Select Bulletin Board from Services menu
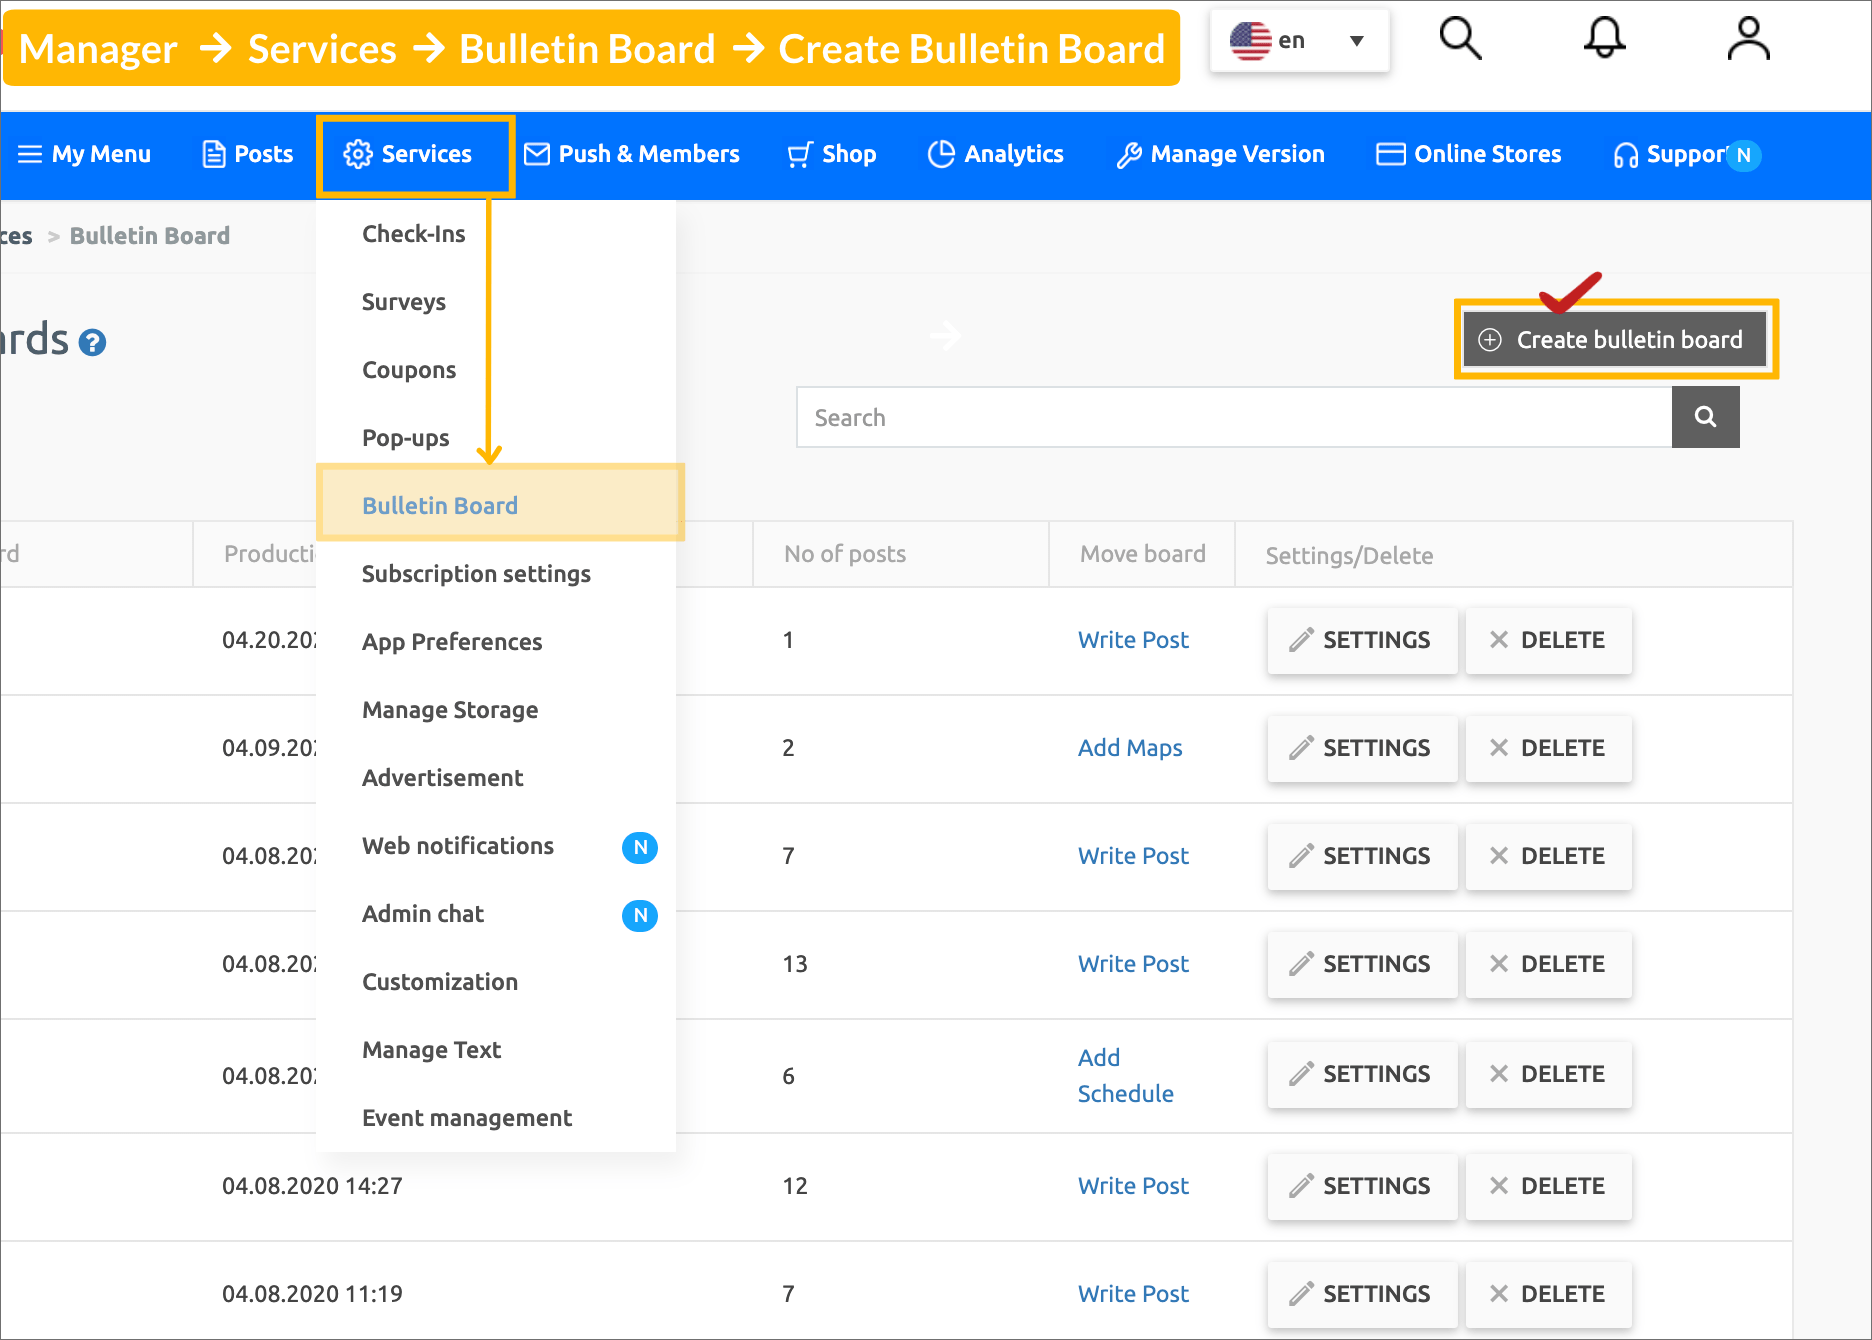This screenshot has width=1872, height=1340. 440,506
